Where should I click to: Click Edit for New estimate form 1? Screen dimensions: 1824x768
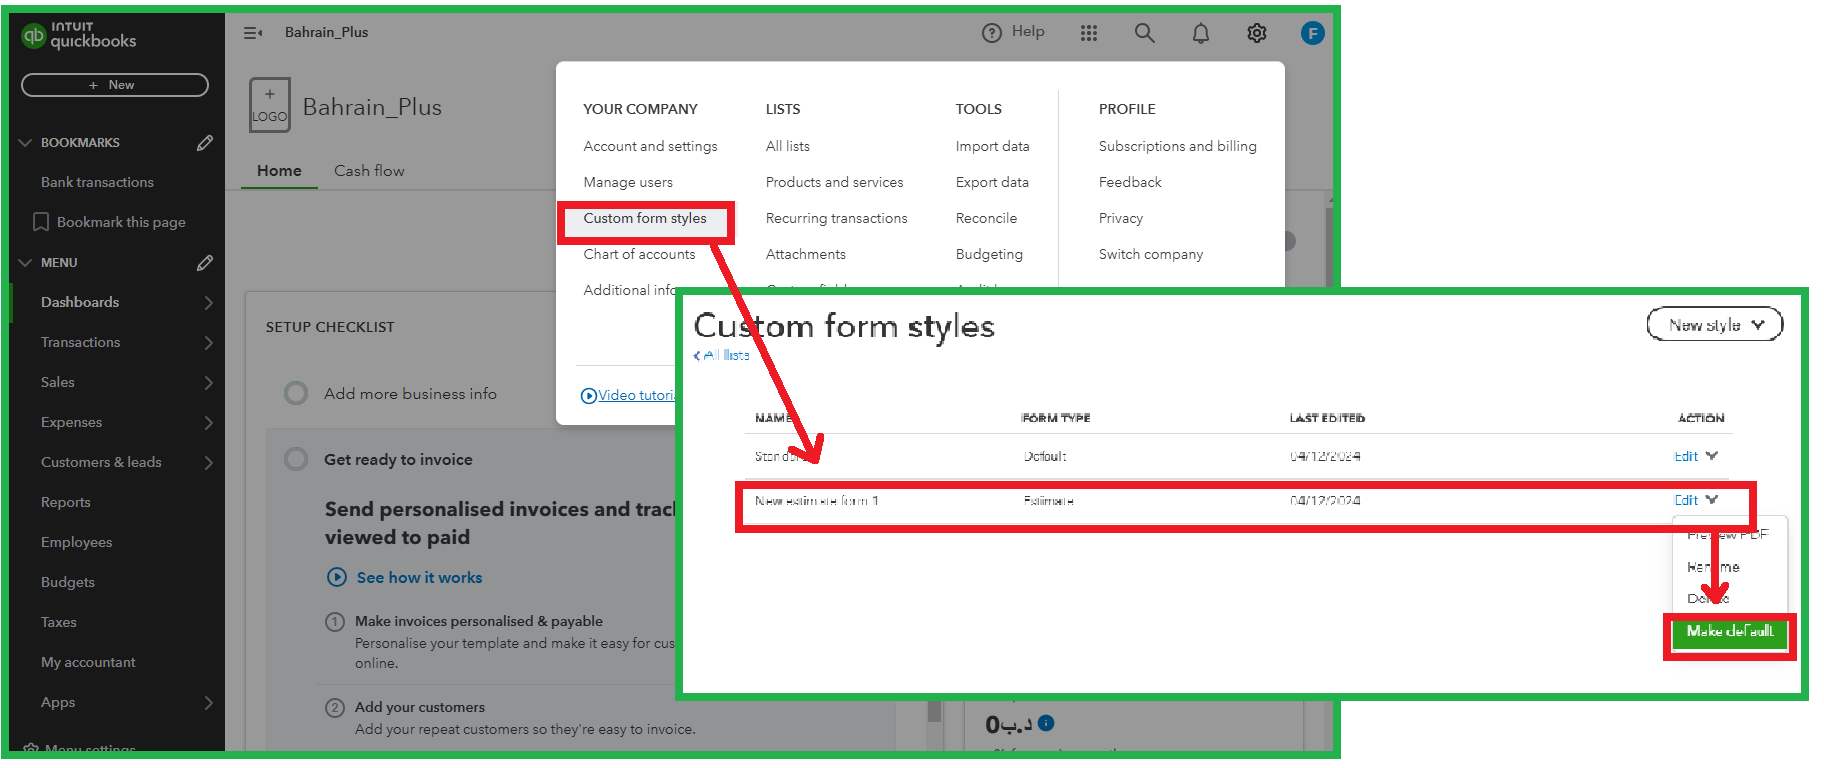(1686, 500)
